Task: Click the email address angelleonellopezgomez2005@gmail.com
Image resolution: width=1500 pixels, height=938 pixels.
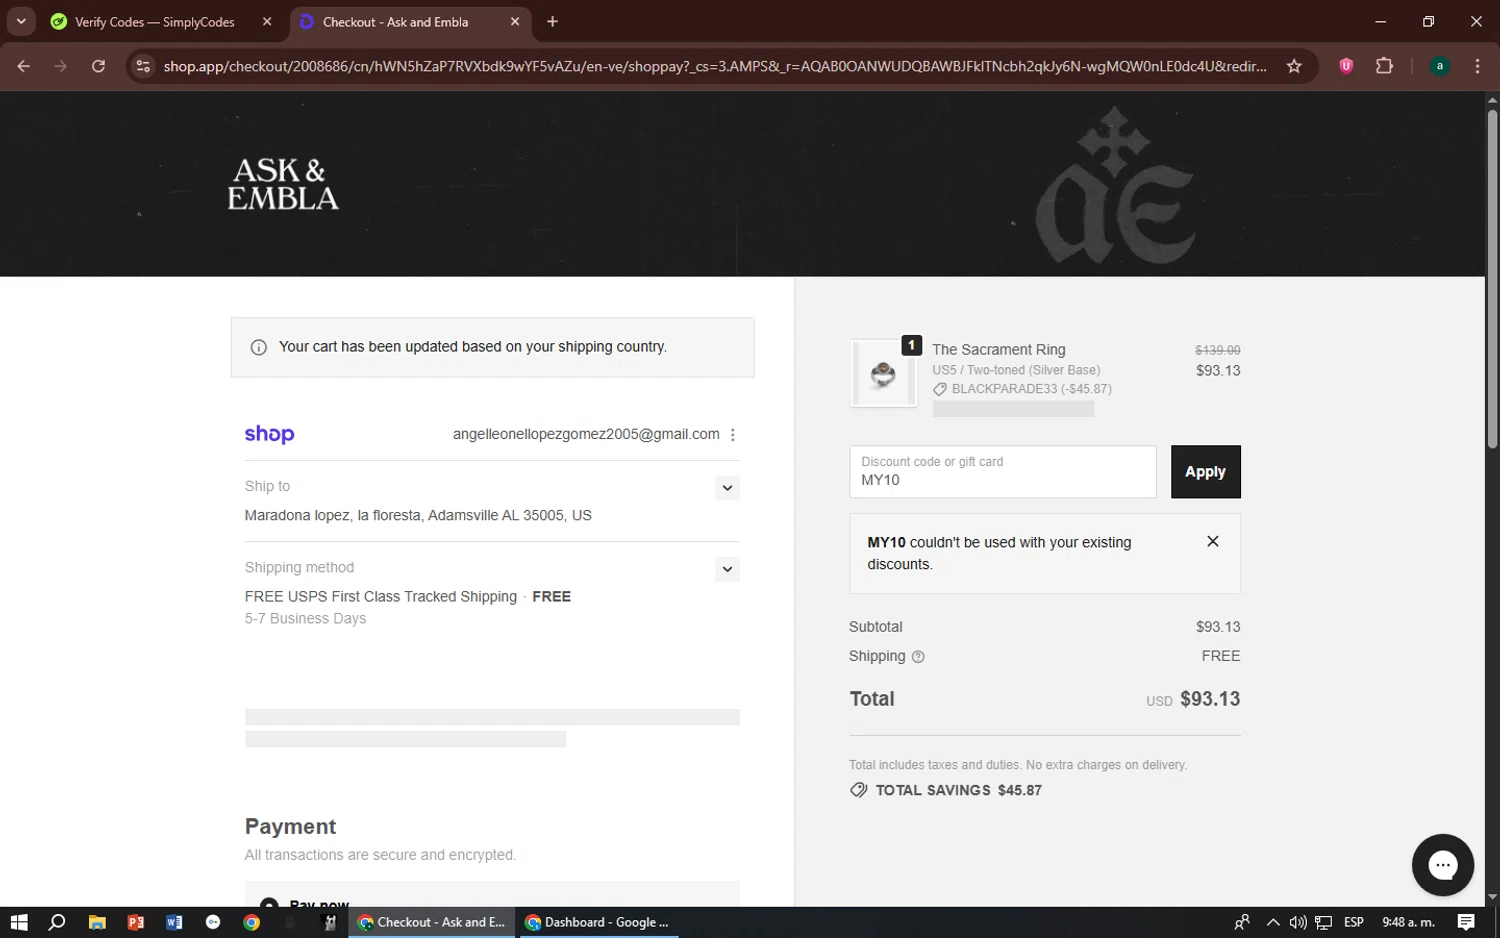Action: pos(586,434)
